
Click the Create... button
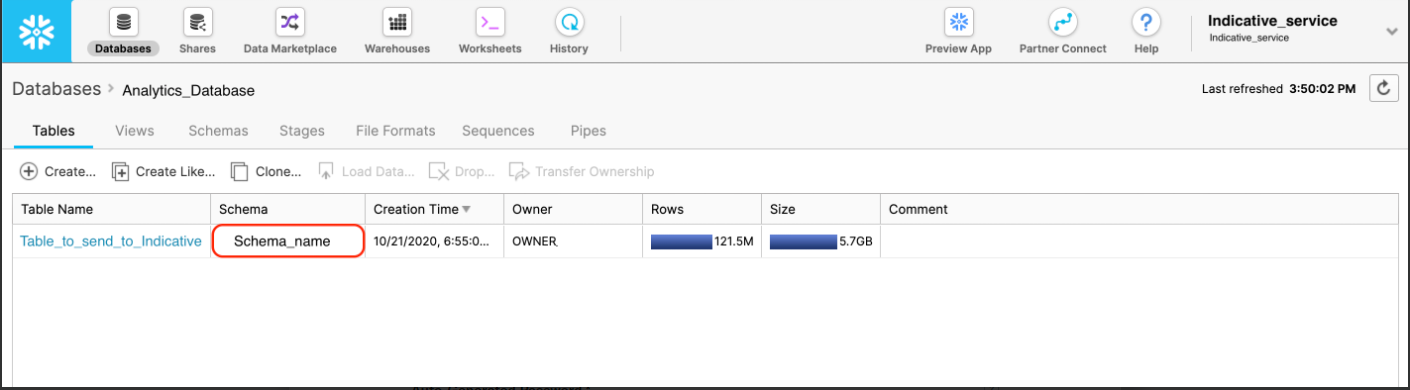[58, 171]
